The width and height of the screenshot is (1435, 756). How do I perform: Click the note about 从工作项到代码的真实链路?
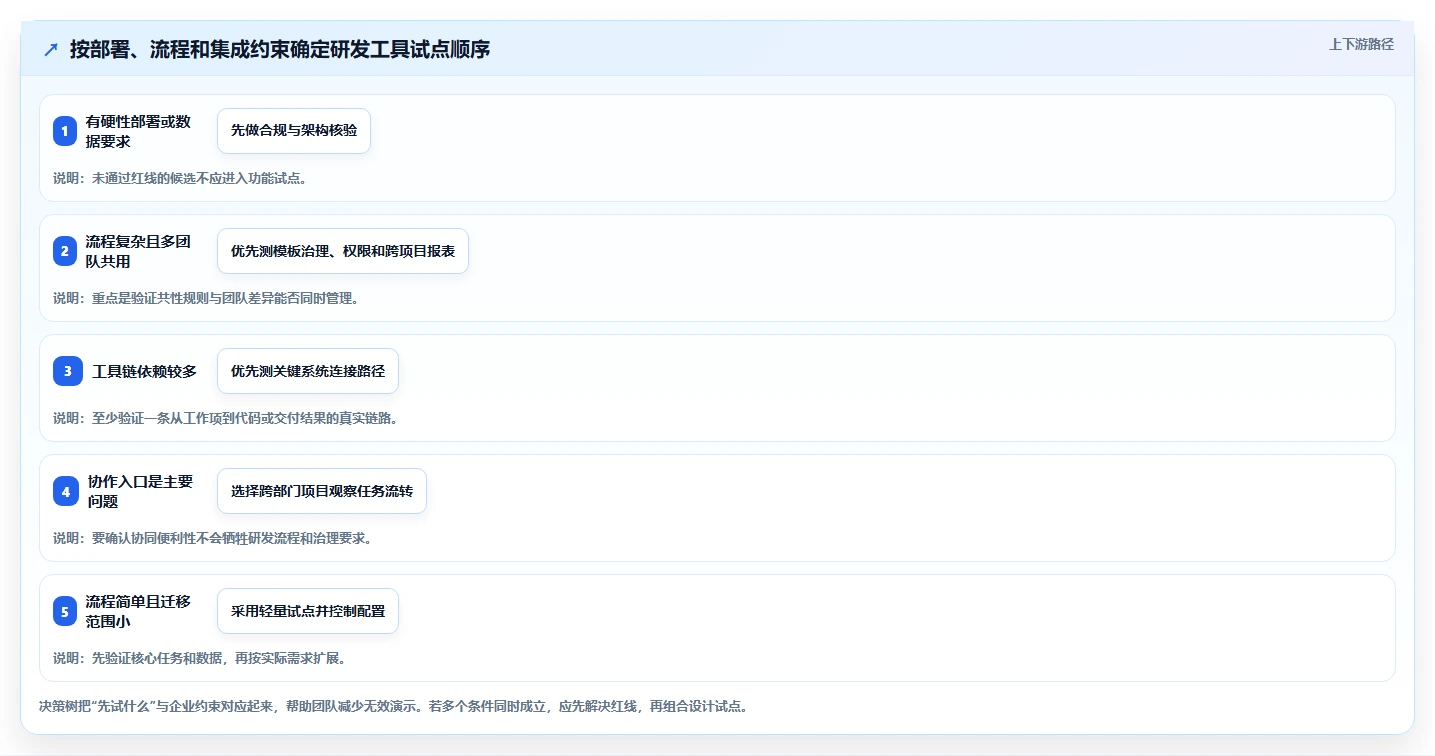coord(226,418)
